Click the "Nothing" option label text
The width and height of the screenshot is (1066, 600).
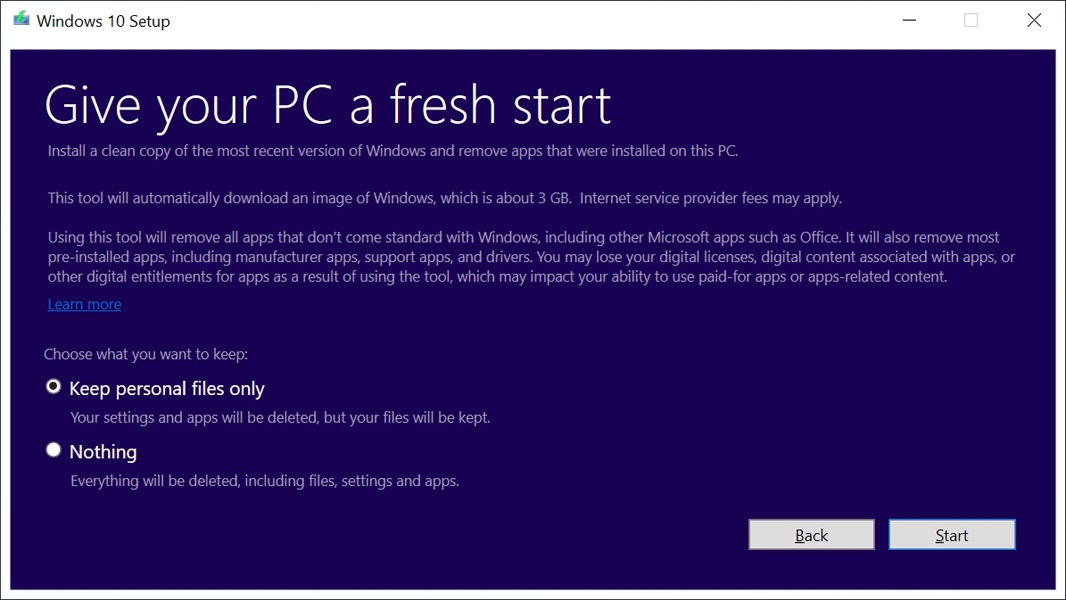(x=103, y=452)
